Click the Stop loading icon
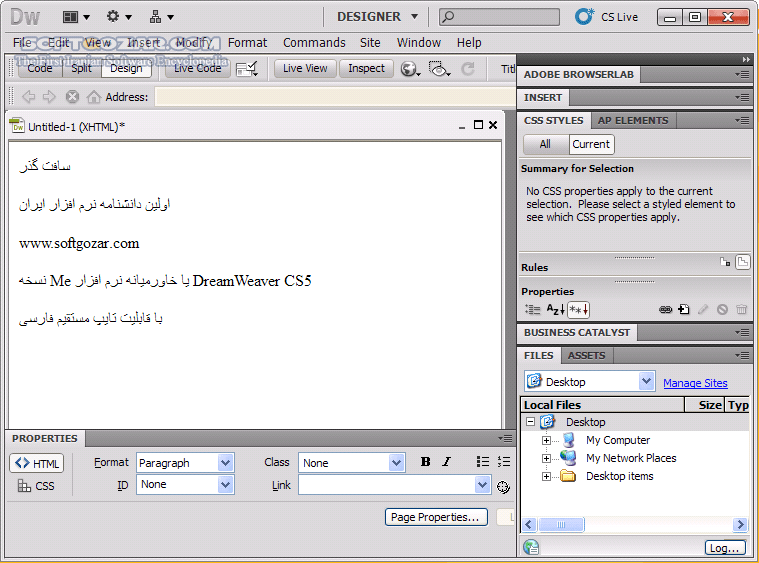Viewport: 759px width, 563px height. [72, 97]
